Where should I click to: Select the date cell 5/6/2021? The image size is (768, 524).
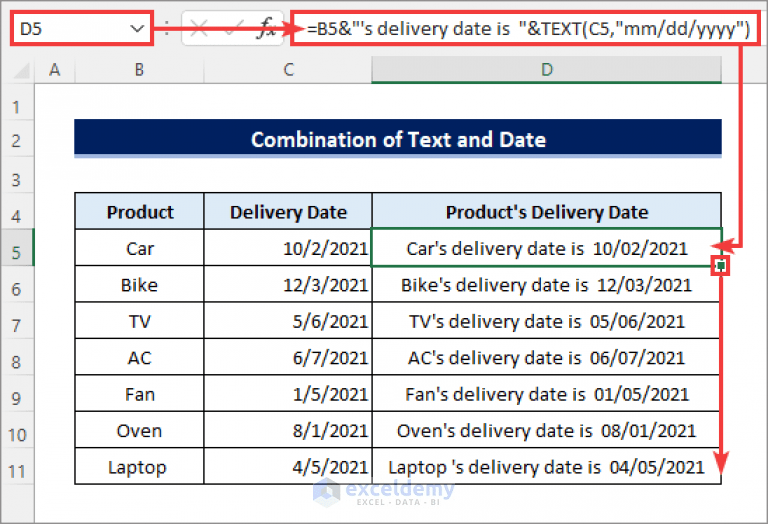pos(288,321)
